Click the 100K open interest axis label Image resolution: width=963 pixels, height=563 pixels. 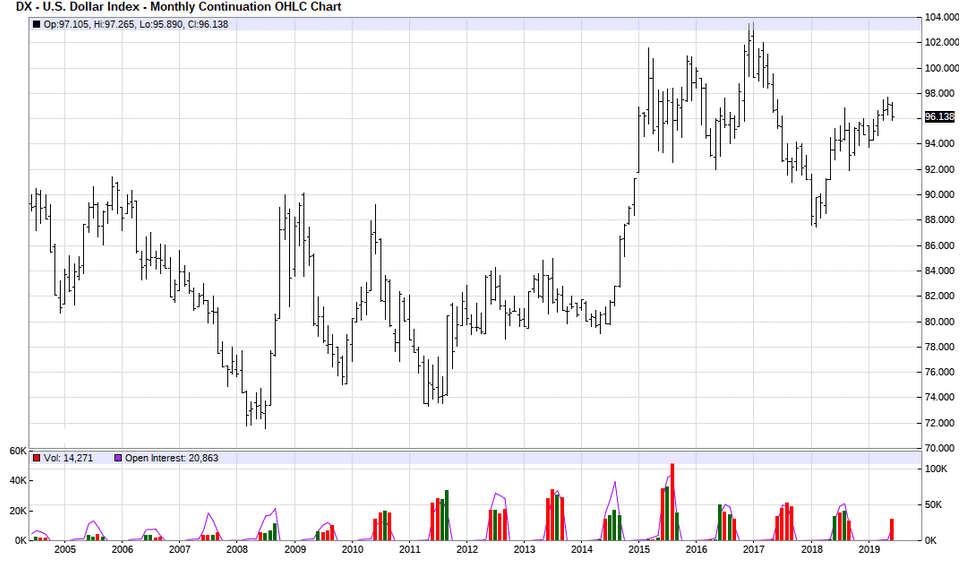coord(936,469)
